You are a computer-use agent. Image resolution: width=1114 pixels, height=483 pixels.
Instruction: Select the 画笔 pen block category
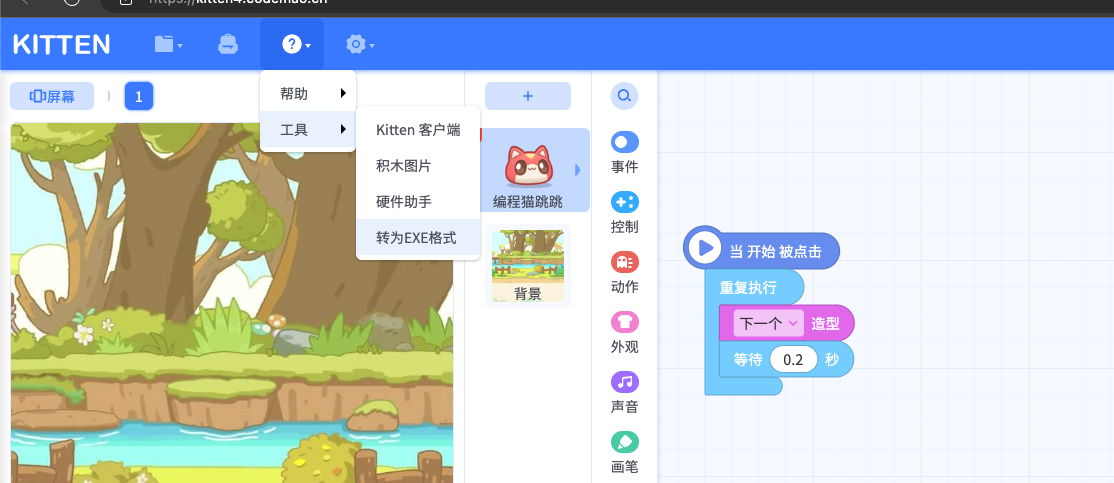(x=624, y=453)
